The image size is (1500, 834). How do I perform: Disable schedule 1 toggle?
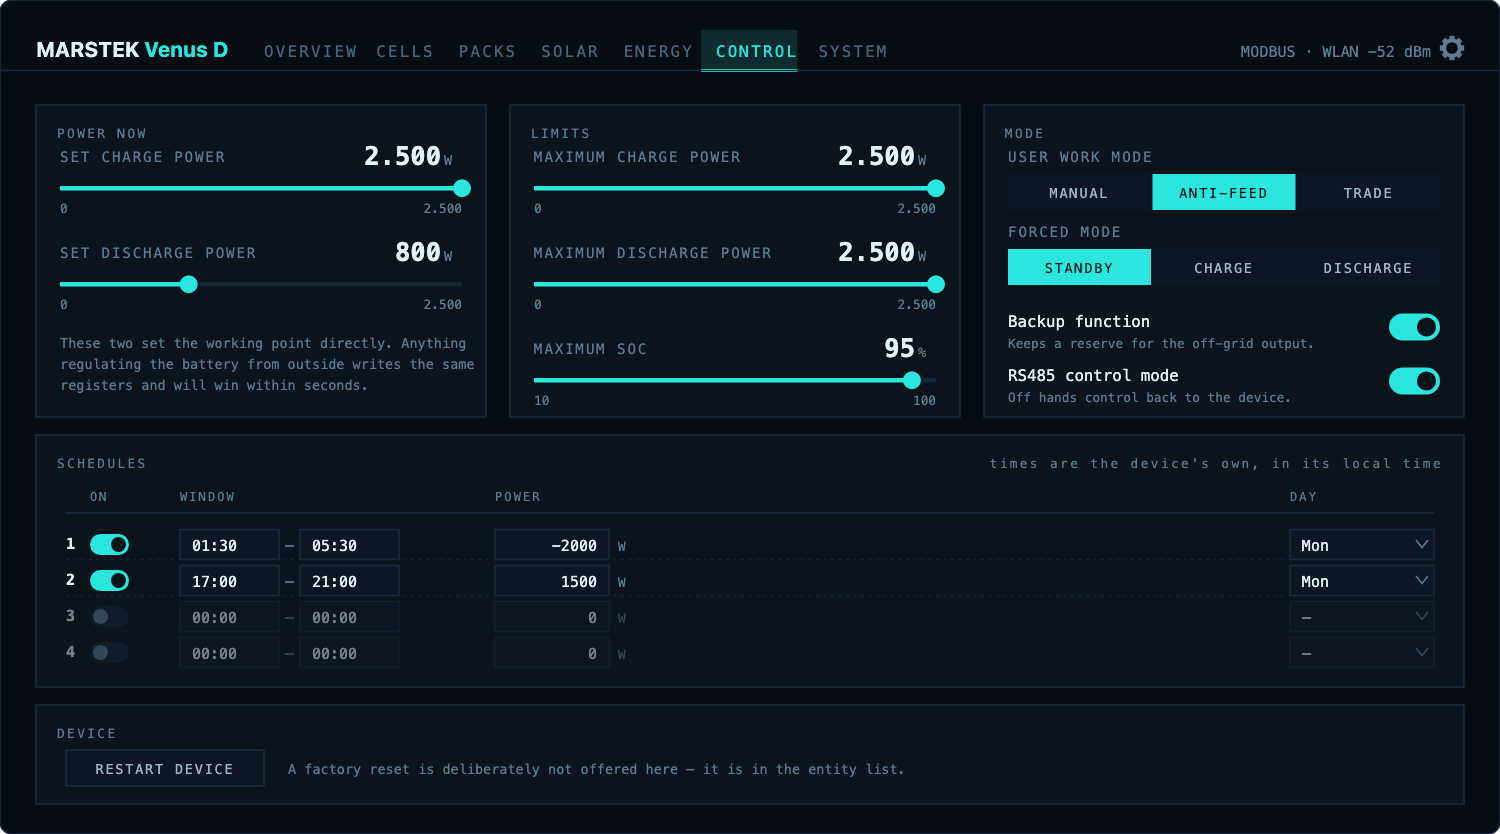click(109, 545)
